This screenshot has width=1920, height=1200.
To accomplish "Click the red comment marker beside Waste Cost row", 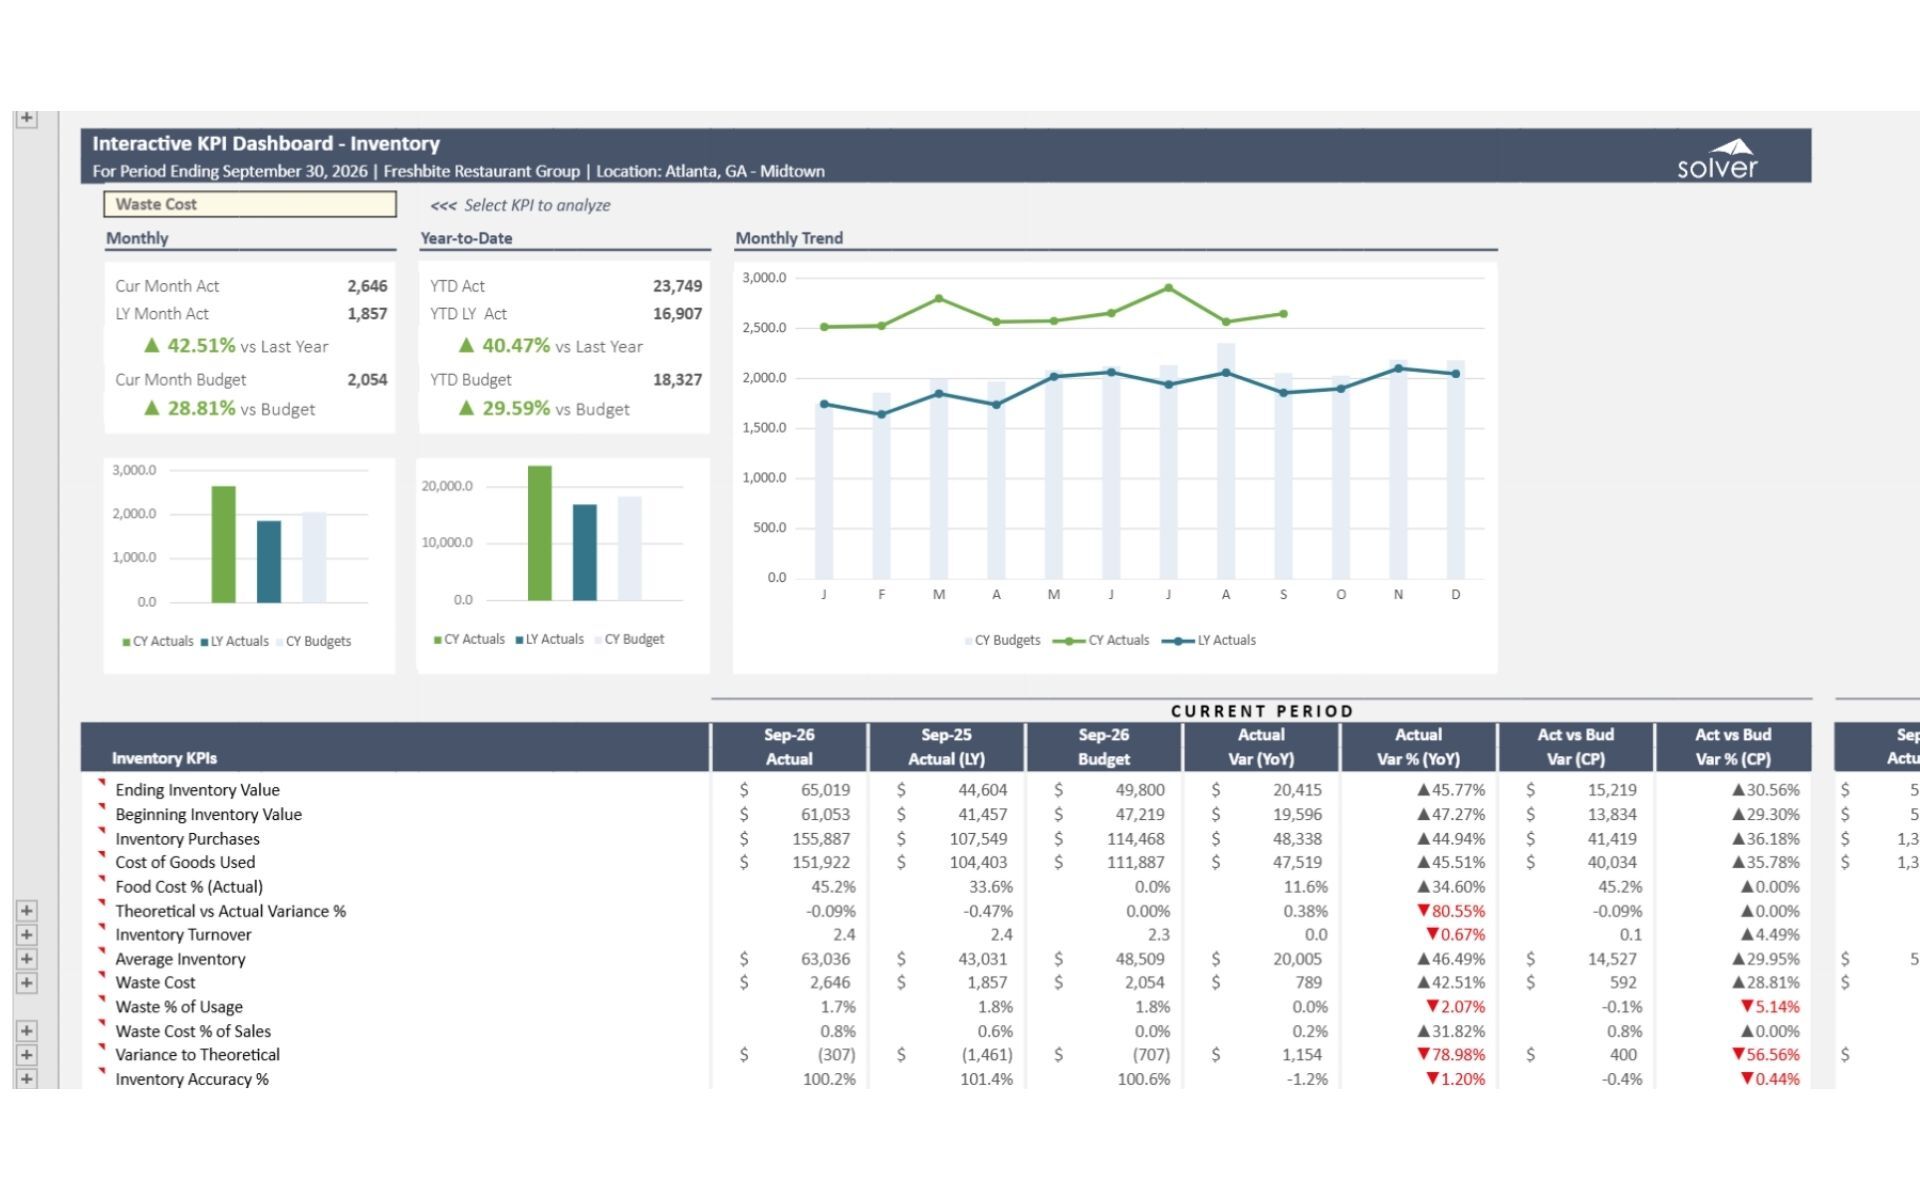I will [x=101, y=973].
